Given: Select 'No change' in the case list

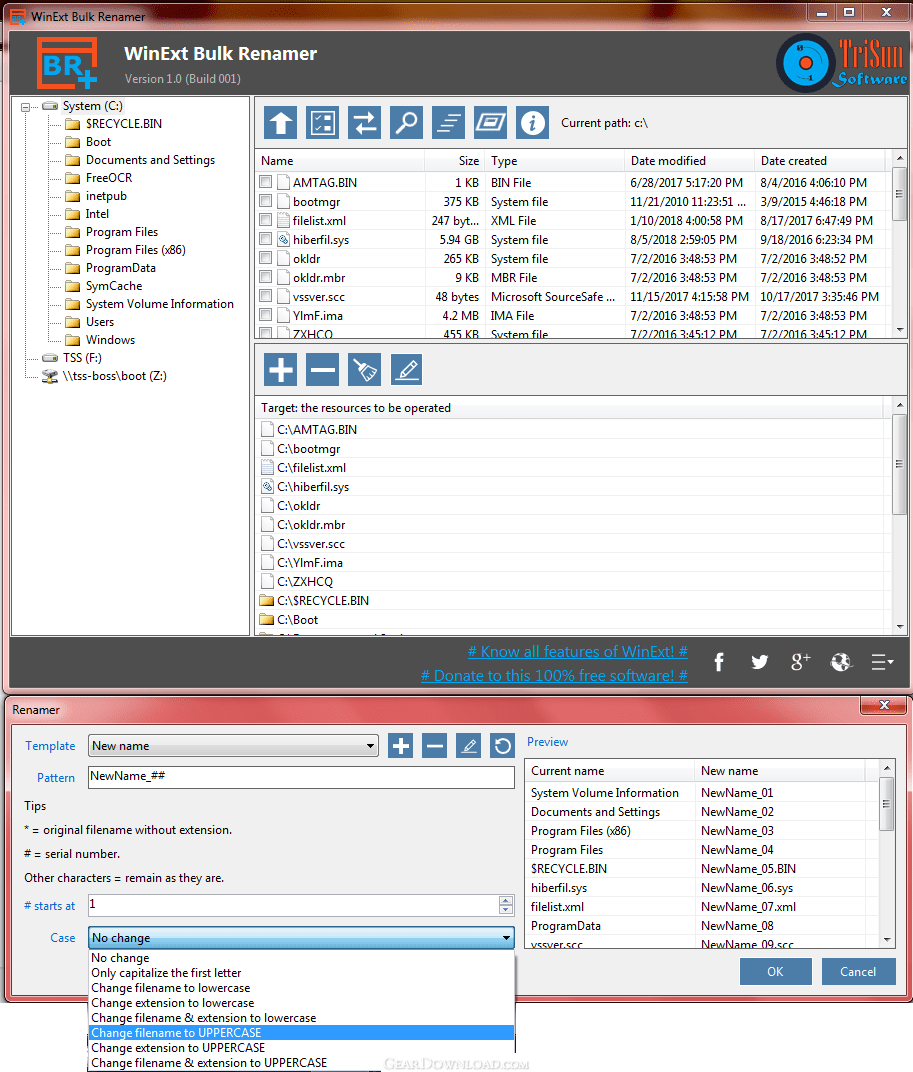Looking at the screenshot, I should point(302,958).
